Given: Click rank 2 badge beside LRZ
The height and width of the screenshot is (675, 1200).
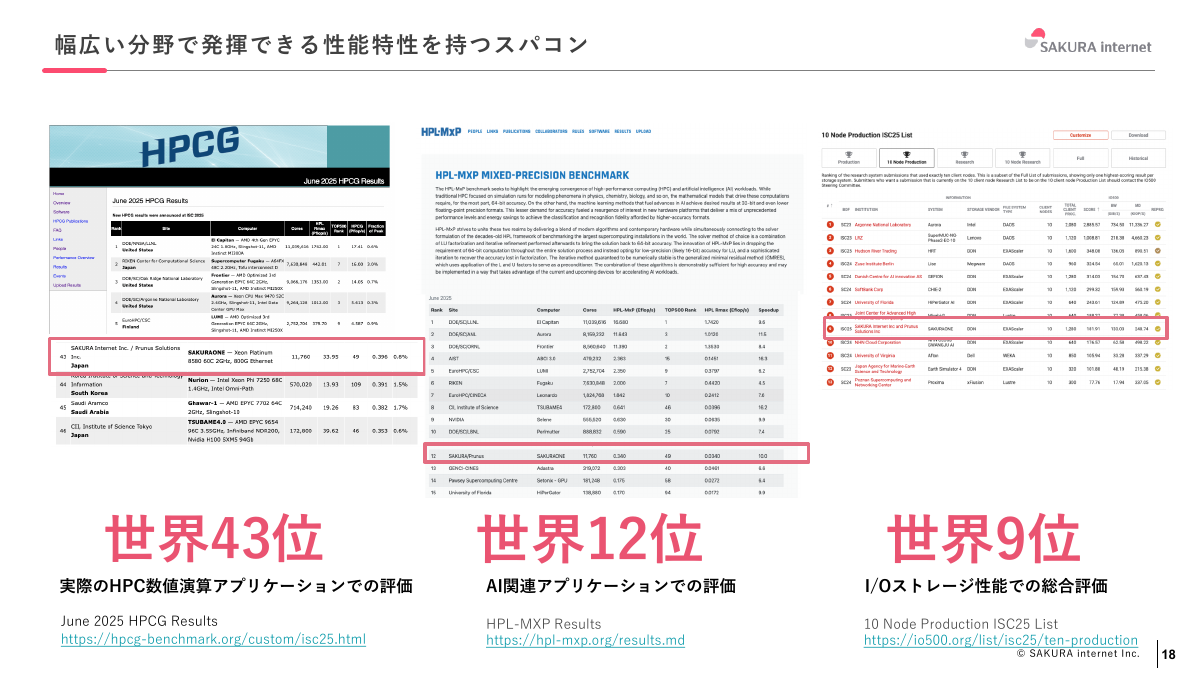Looking at the screenshot, I should click(x=830, y=237).
